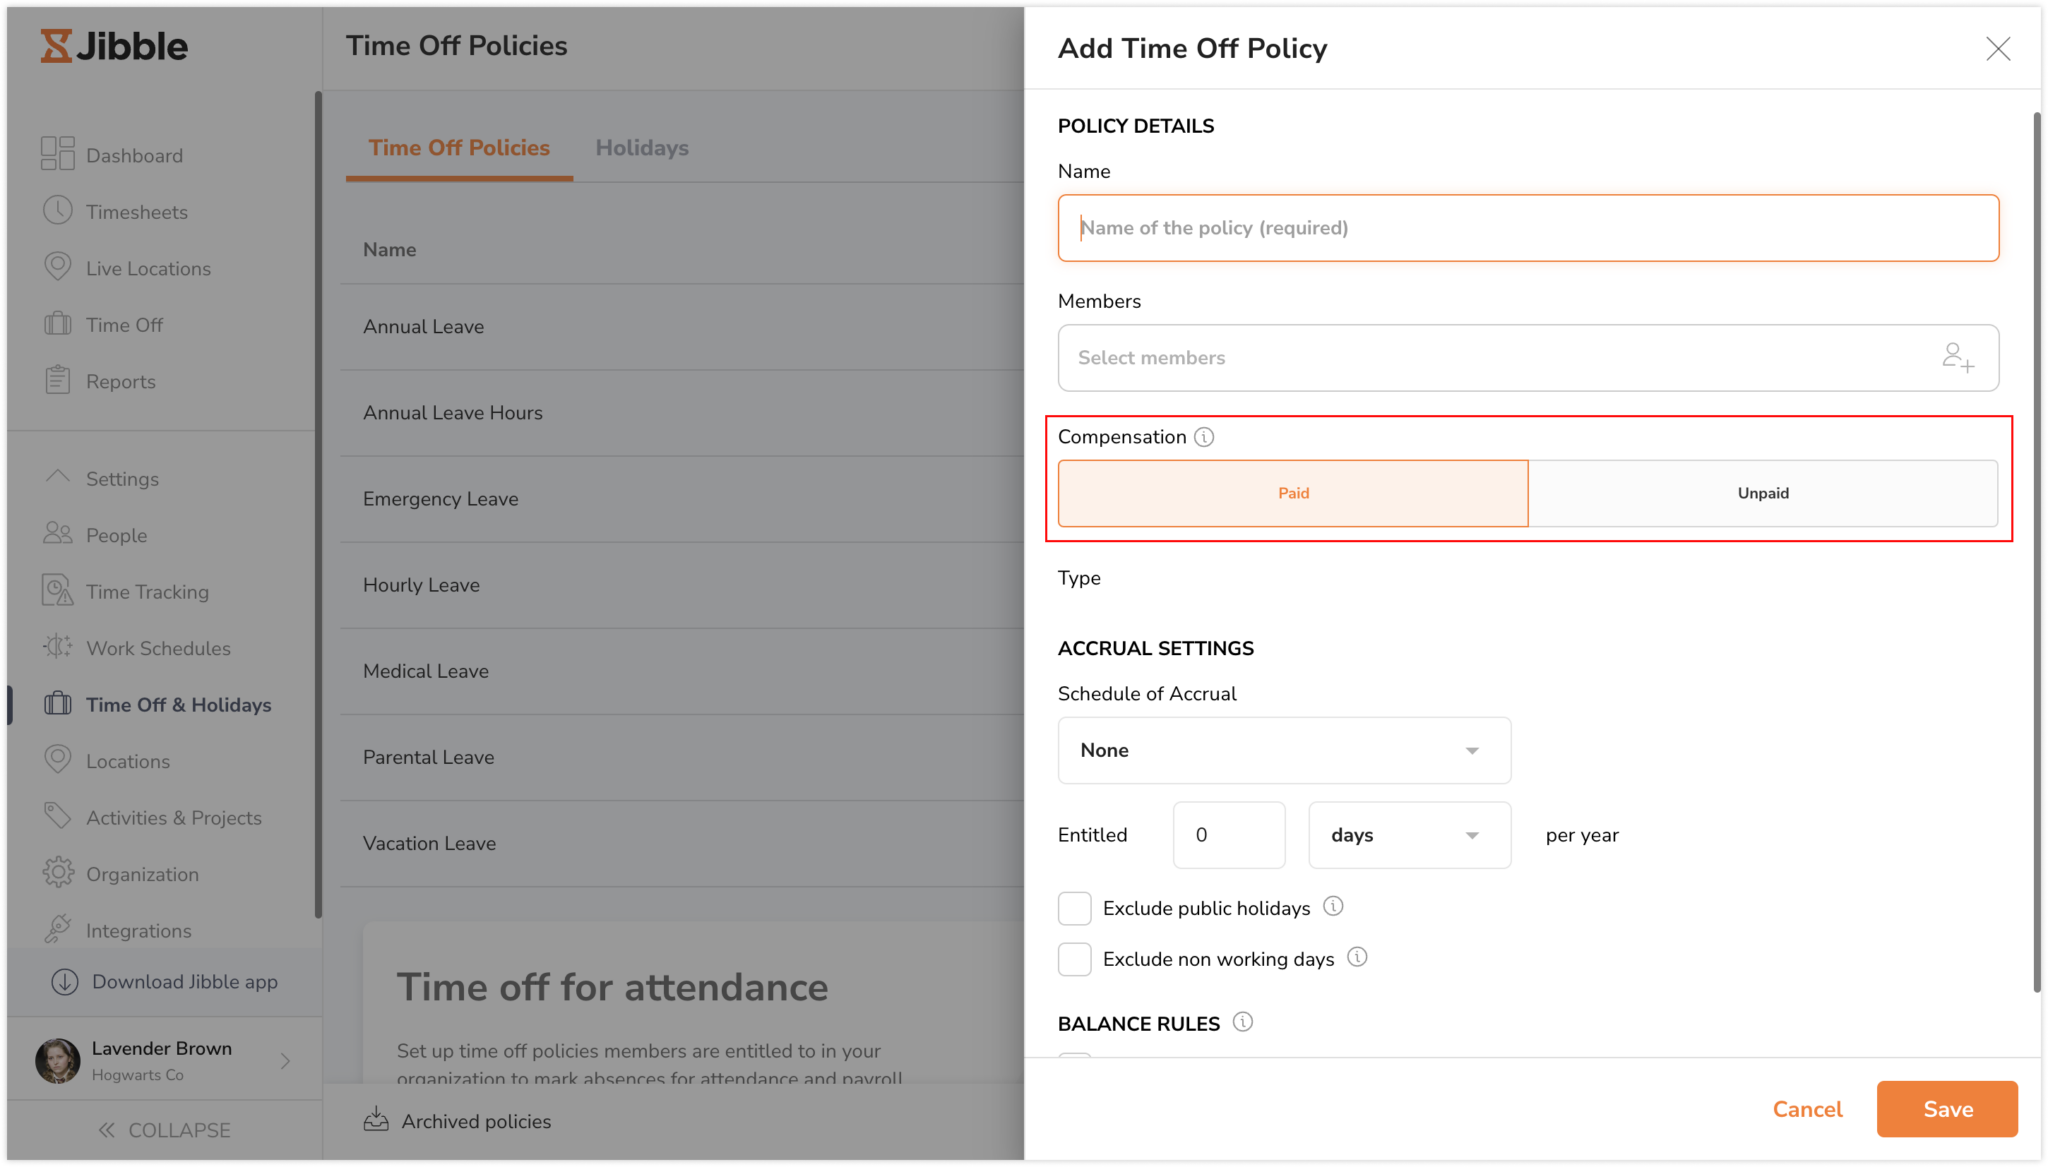Save the new time off policy
The width and height of the screenshot is (2048, 1167).
[1946, 1109]
